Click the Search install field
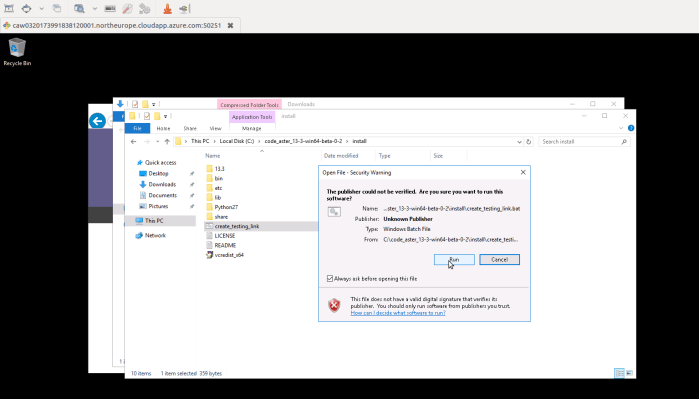 point(584,142)
